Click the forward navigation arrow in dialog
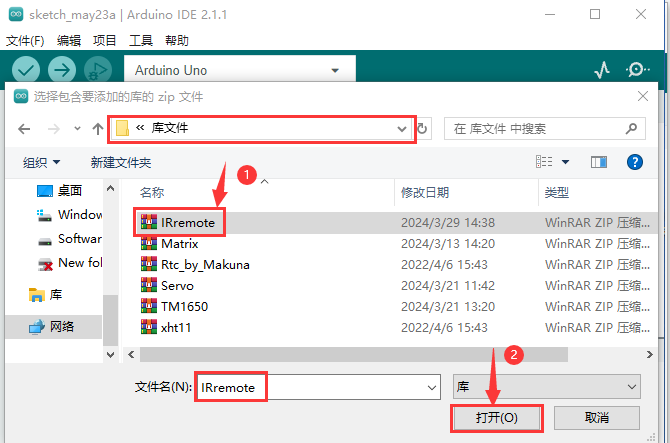 [x=54, y=129]
